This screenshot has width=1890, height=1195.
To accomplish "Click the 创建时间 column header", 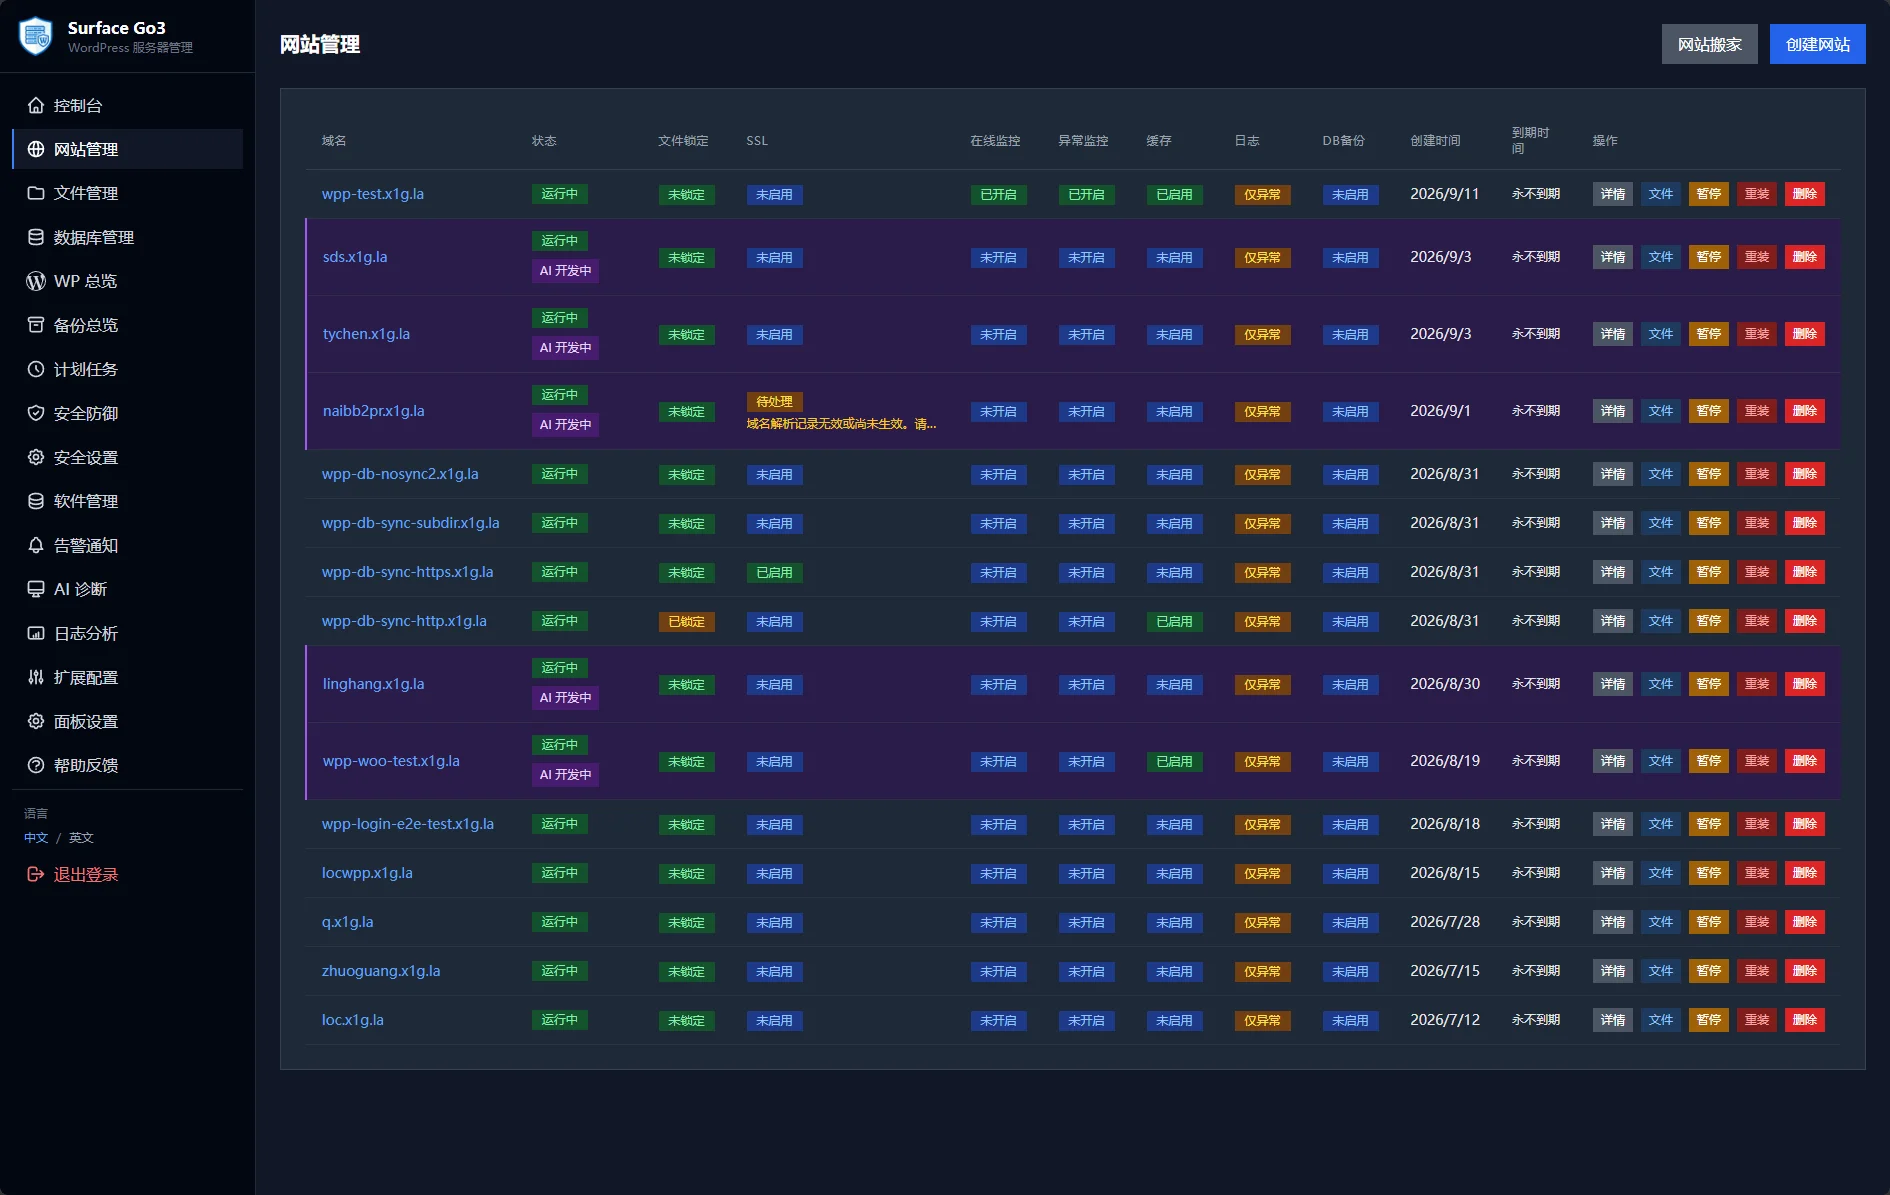I will (x=1435, y=141).
